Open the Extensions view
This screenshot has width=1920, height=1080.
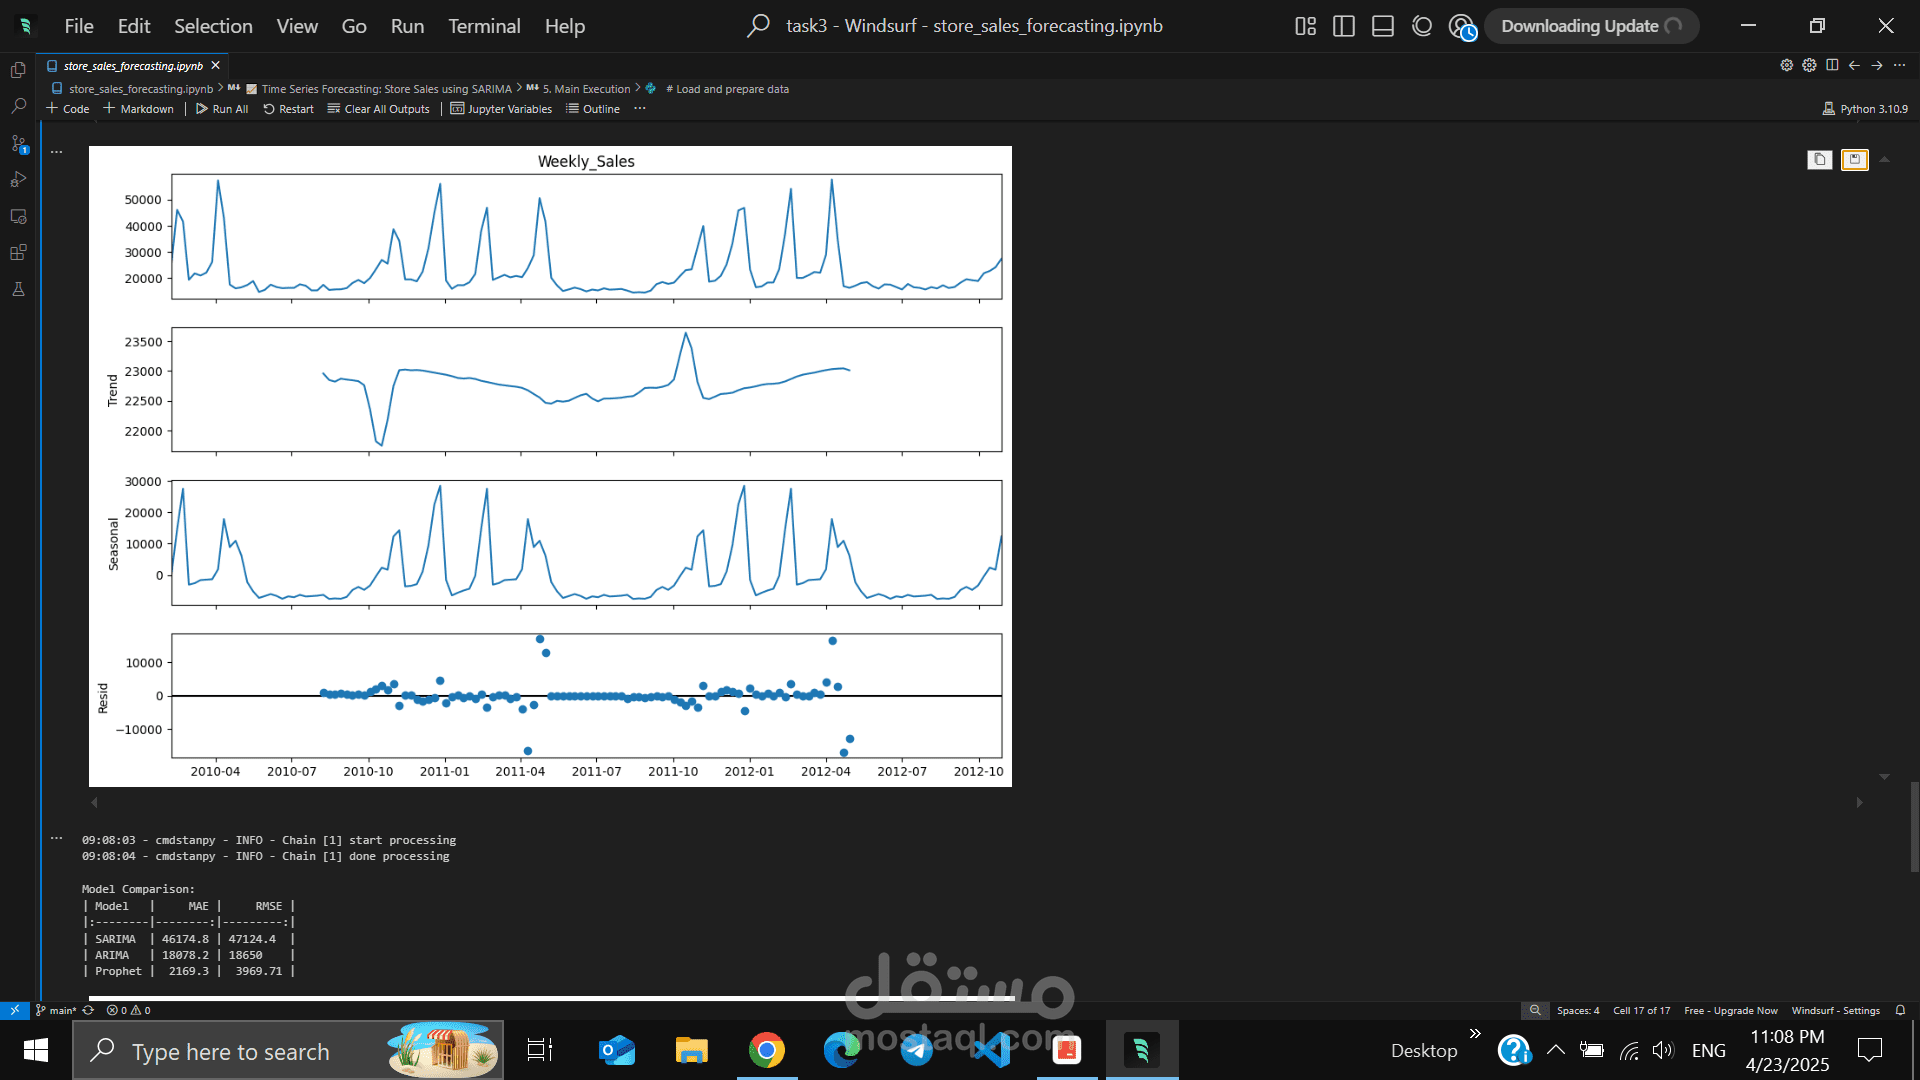pos(18,252)
